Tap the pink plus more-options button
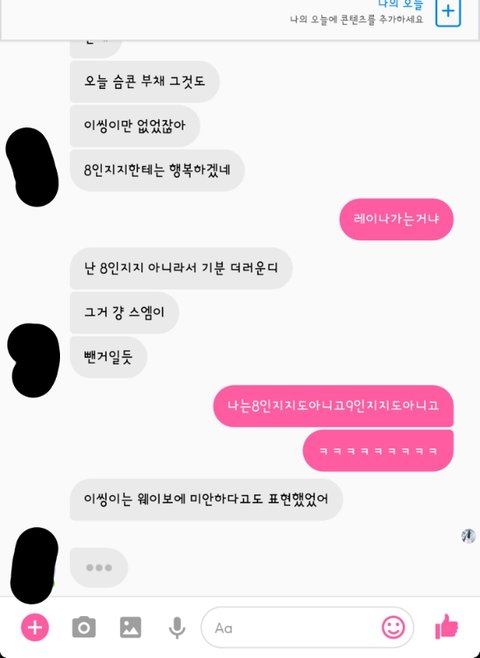Image resolution: width=480 pixels, height=658 pixels. pyautogui.click(x=35, y=627)
